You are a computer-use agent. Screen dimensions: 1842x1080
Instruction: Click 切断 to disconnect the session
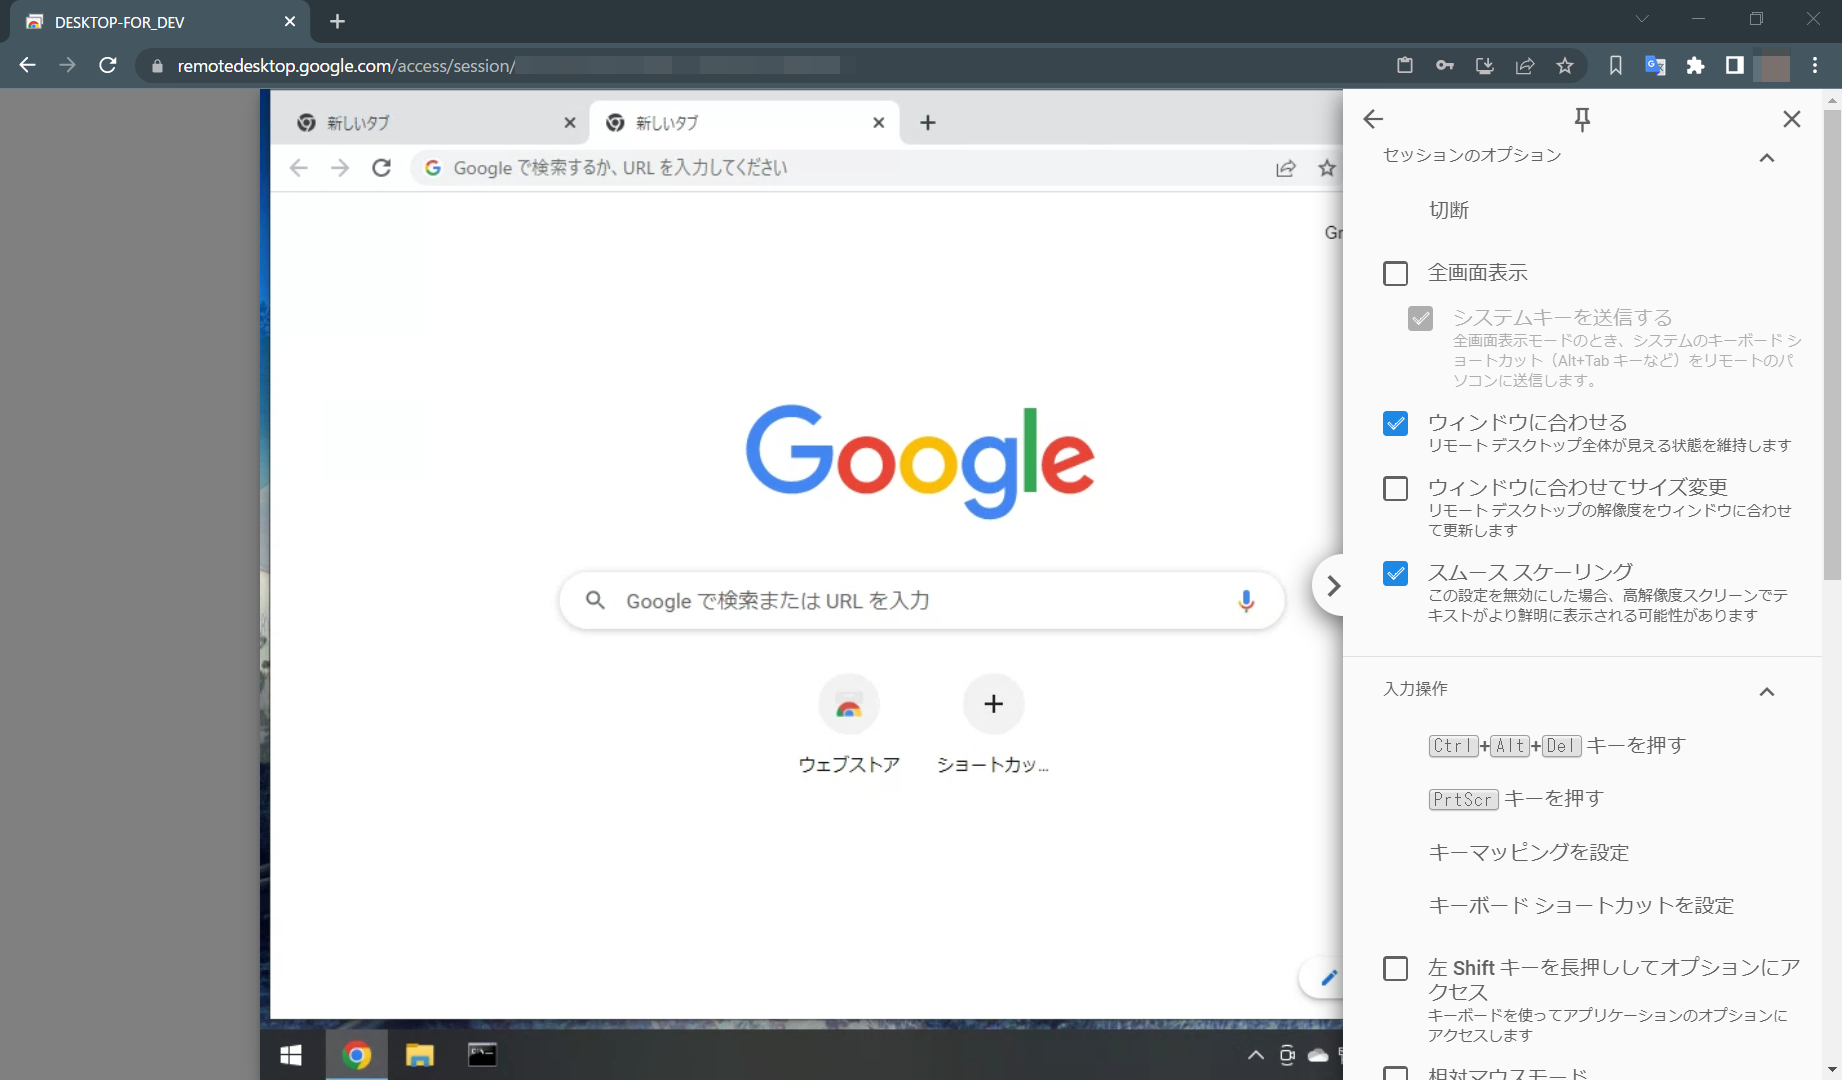click(x=1449, y=210)
